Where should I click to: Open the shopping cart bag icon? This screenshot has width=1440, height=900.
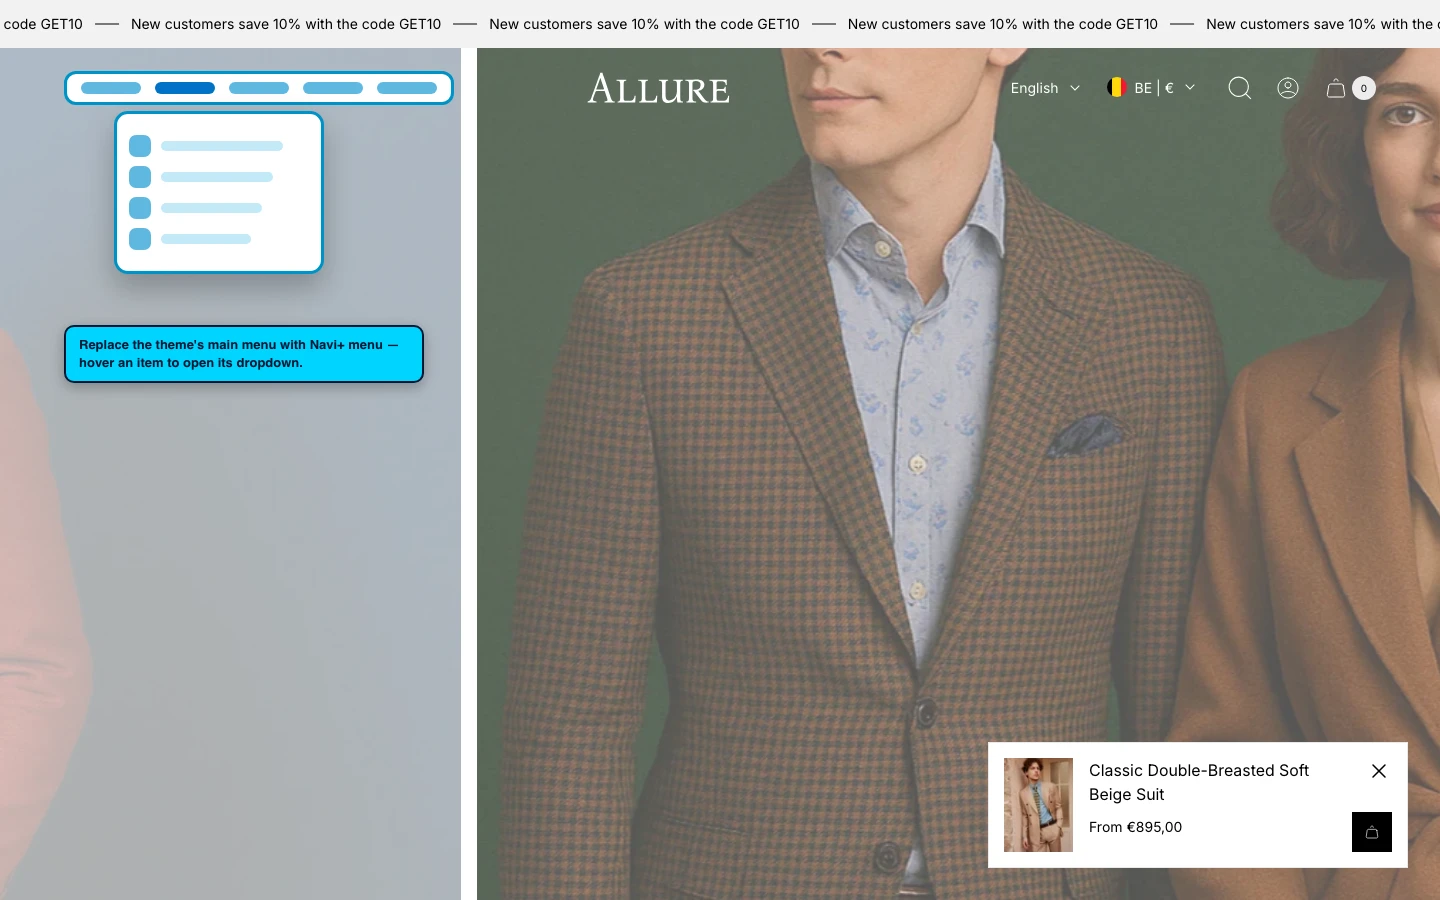click(x=1336, y=88)
